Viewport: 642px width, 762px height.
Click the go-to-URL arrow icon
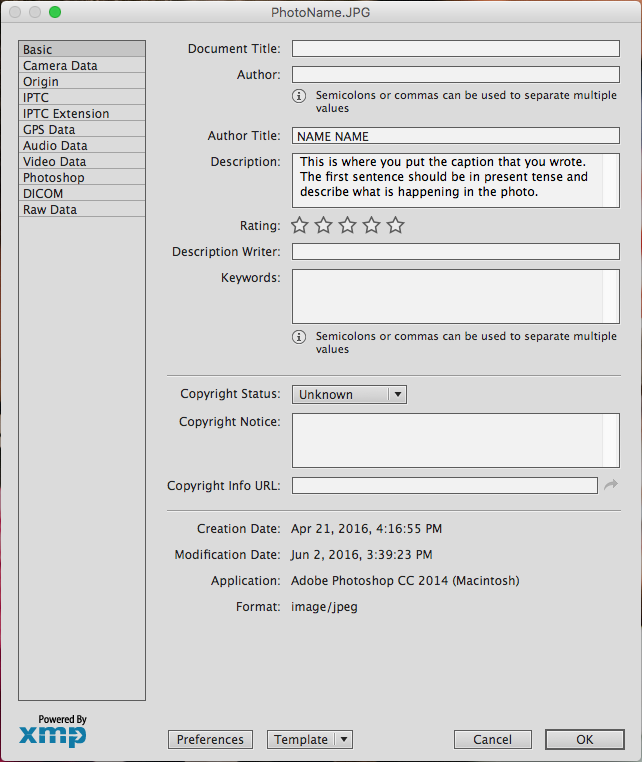click(611, 485)
